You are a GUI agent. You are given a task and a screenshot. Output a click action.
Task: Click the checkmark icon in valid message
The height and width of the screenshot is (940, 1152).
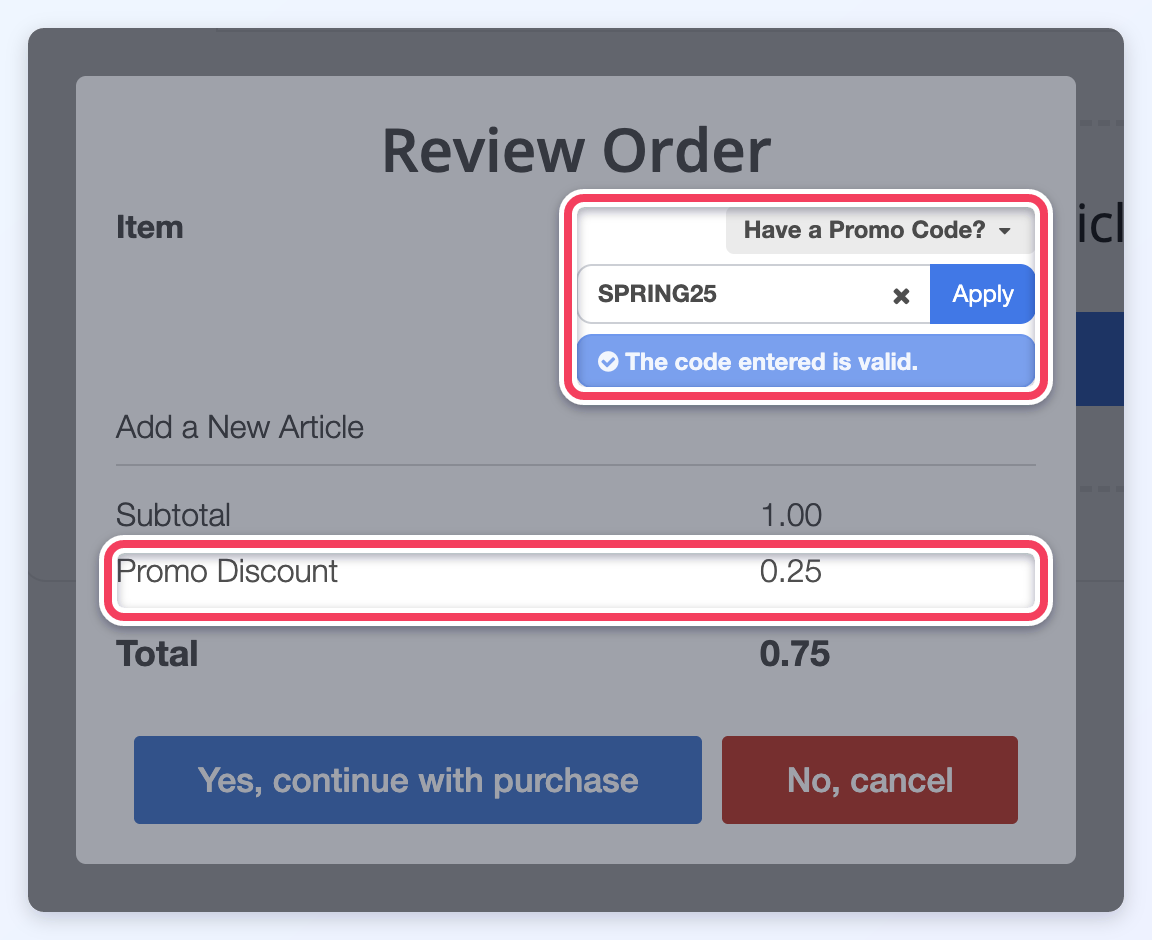pyautogui.click(x=608, y=361)
